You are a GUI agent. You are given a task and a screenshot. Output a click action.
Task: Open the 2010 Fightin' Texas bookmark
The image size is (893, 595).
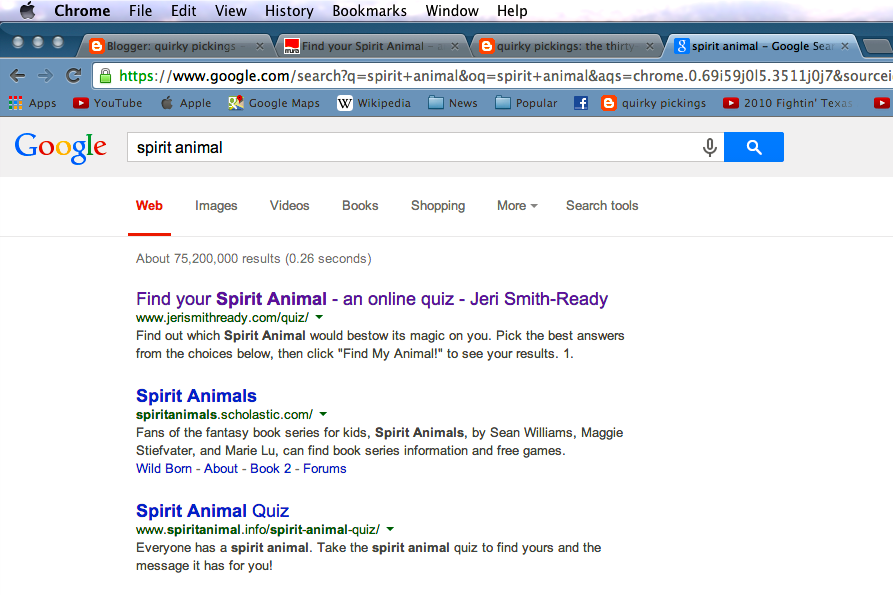[788, 103]
